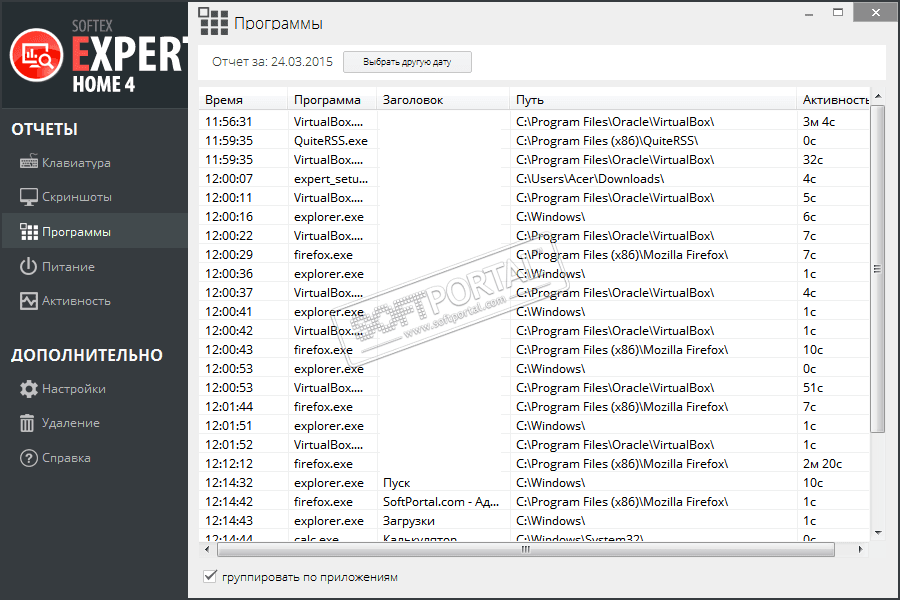Click the 51с activity value
This screenshot has height=600, width=900.
(813, 388)
